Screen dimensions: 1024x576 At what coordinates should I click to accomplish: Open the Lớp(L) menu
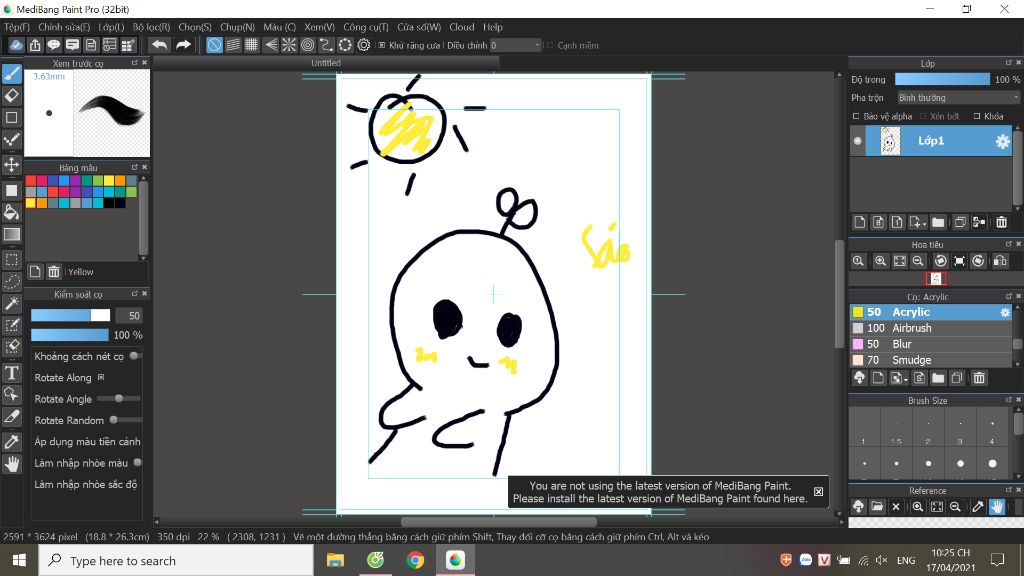pyautogui.click(x=111, y=27)
